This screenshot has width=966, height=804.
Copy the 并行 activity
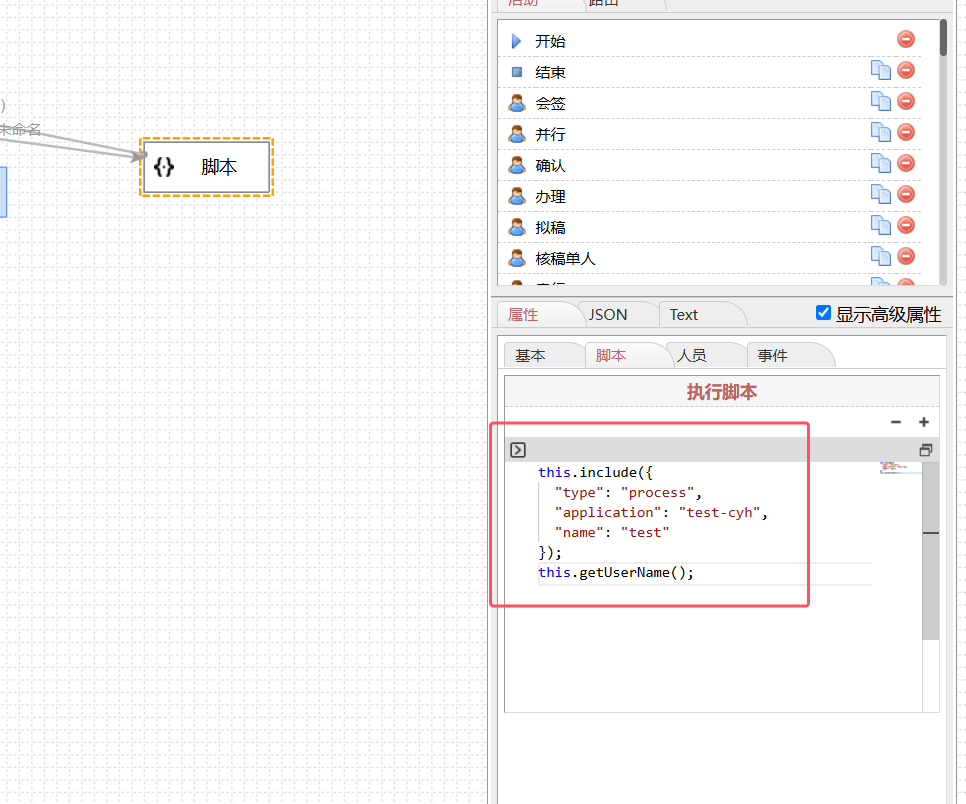[880, 132]
